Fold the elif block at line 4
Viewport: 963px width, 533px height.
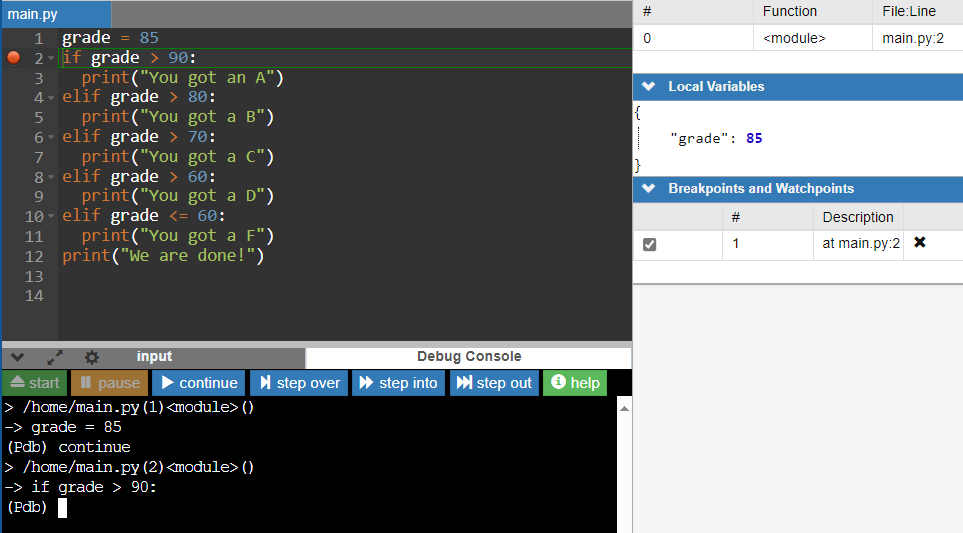coord(51,98)
